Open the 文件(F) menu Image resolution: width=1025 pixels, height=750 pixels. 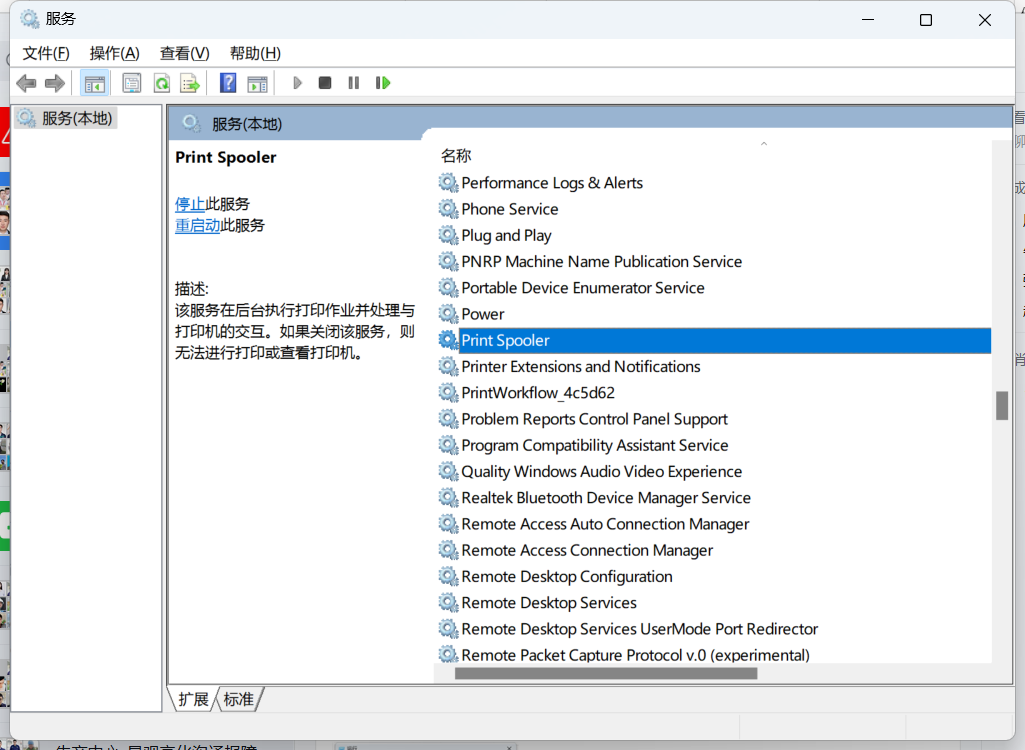click(x=46, y=53)
